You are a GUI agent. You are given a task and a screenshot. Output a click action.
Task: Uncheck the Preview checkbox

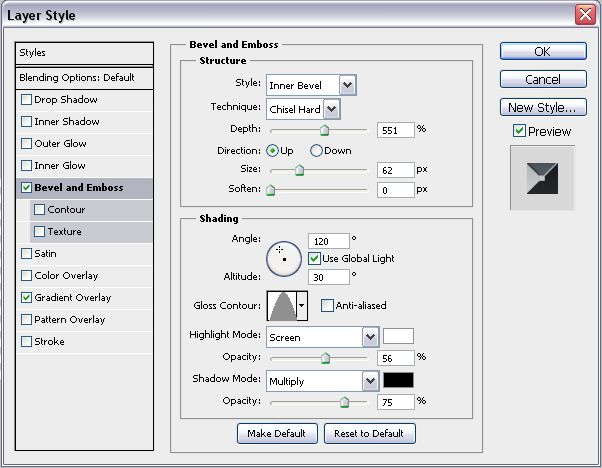coord(518,131)
